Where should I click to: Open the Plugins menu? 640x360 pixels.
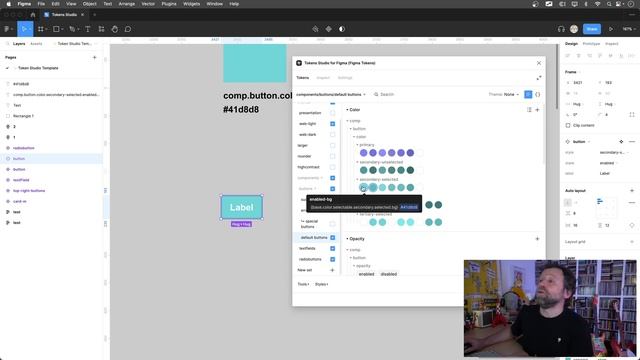click(169, 4)
